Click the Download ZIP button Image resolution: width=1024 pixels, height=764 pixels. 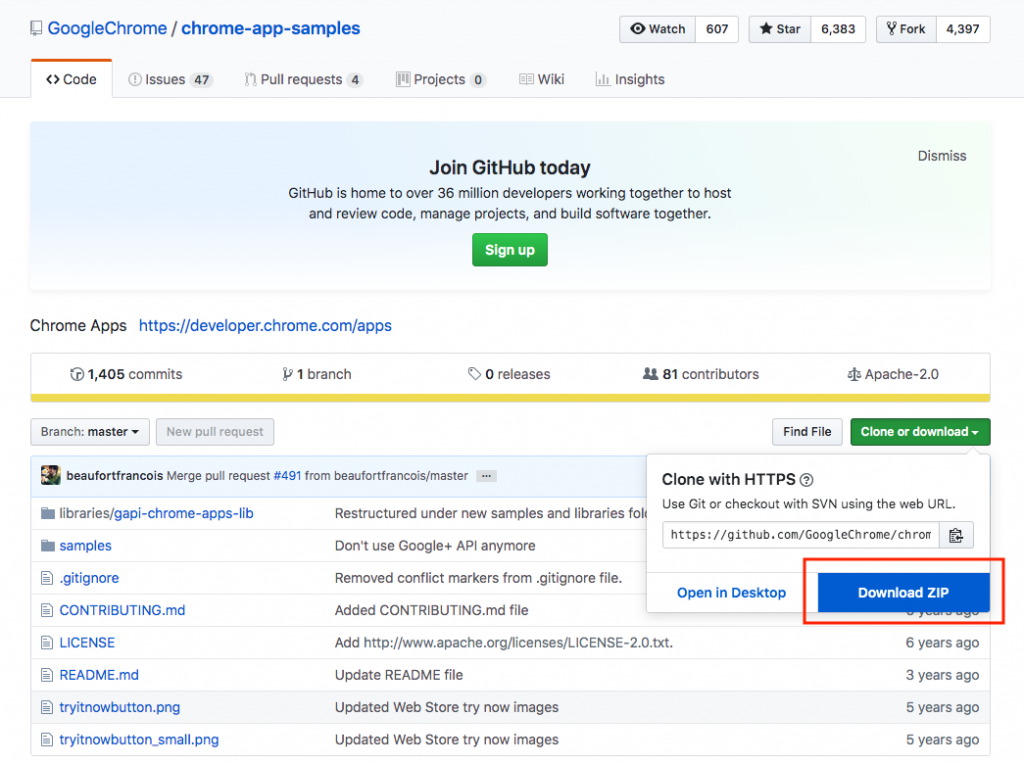(903, 592)
